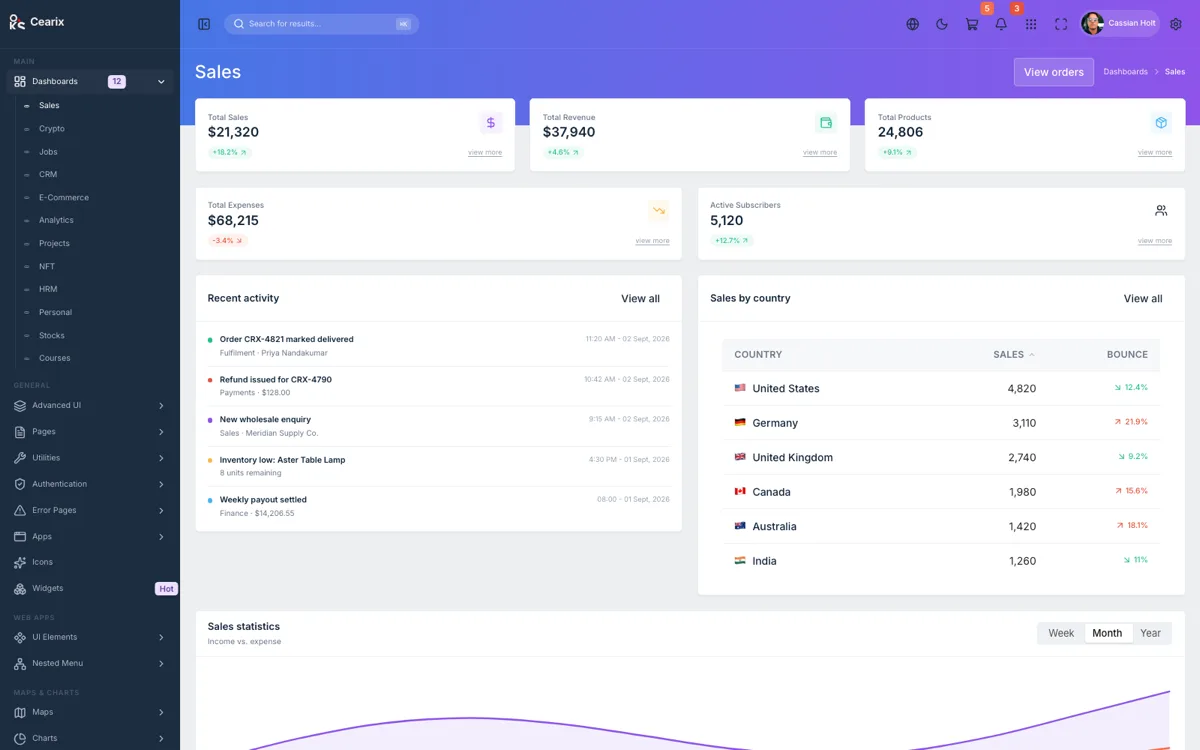Click the Advanced UI layers icon
This screenshot has width=1200, height=750.
click(20, 405)
